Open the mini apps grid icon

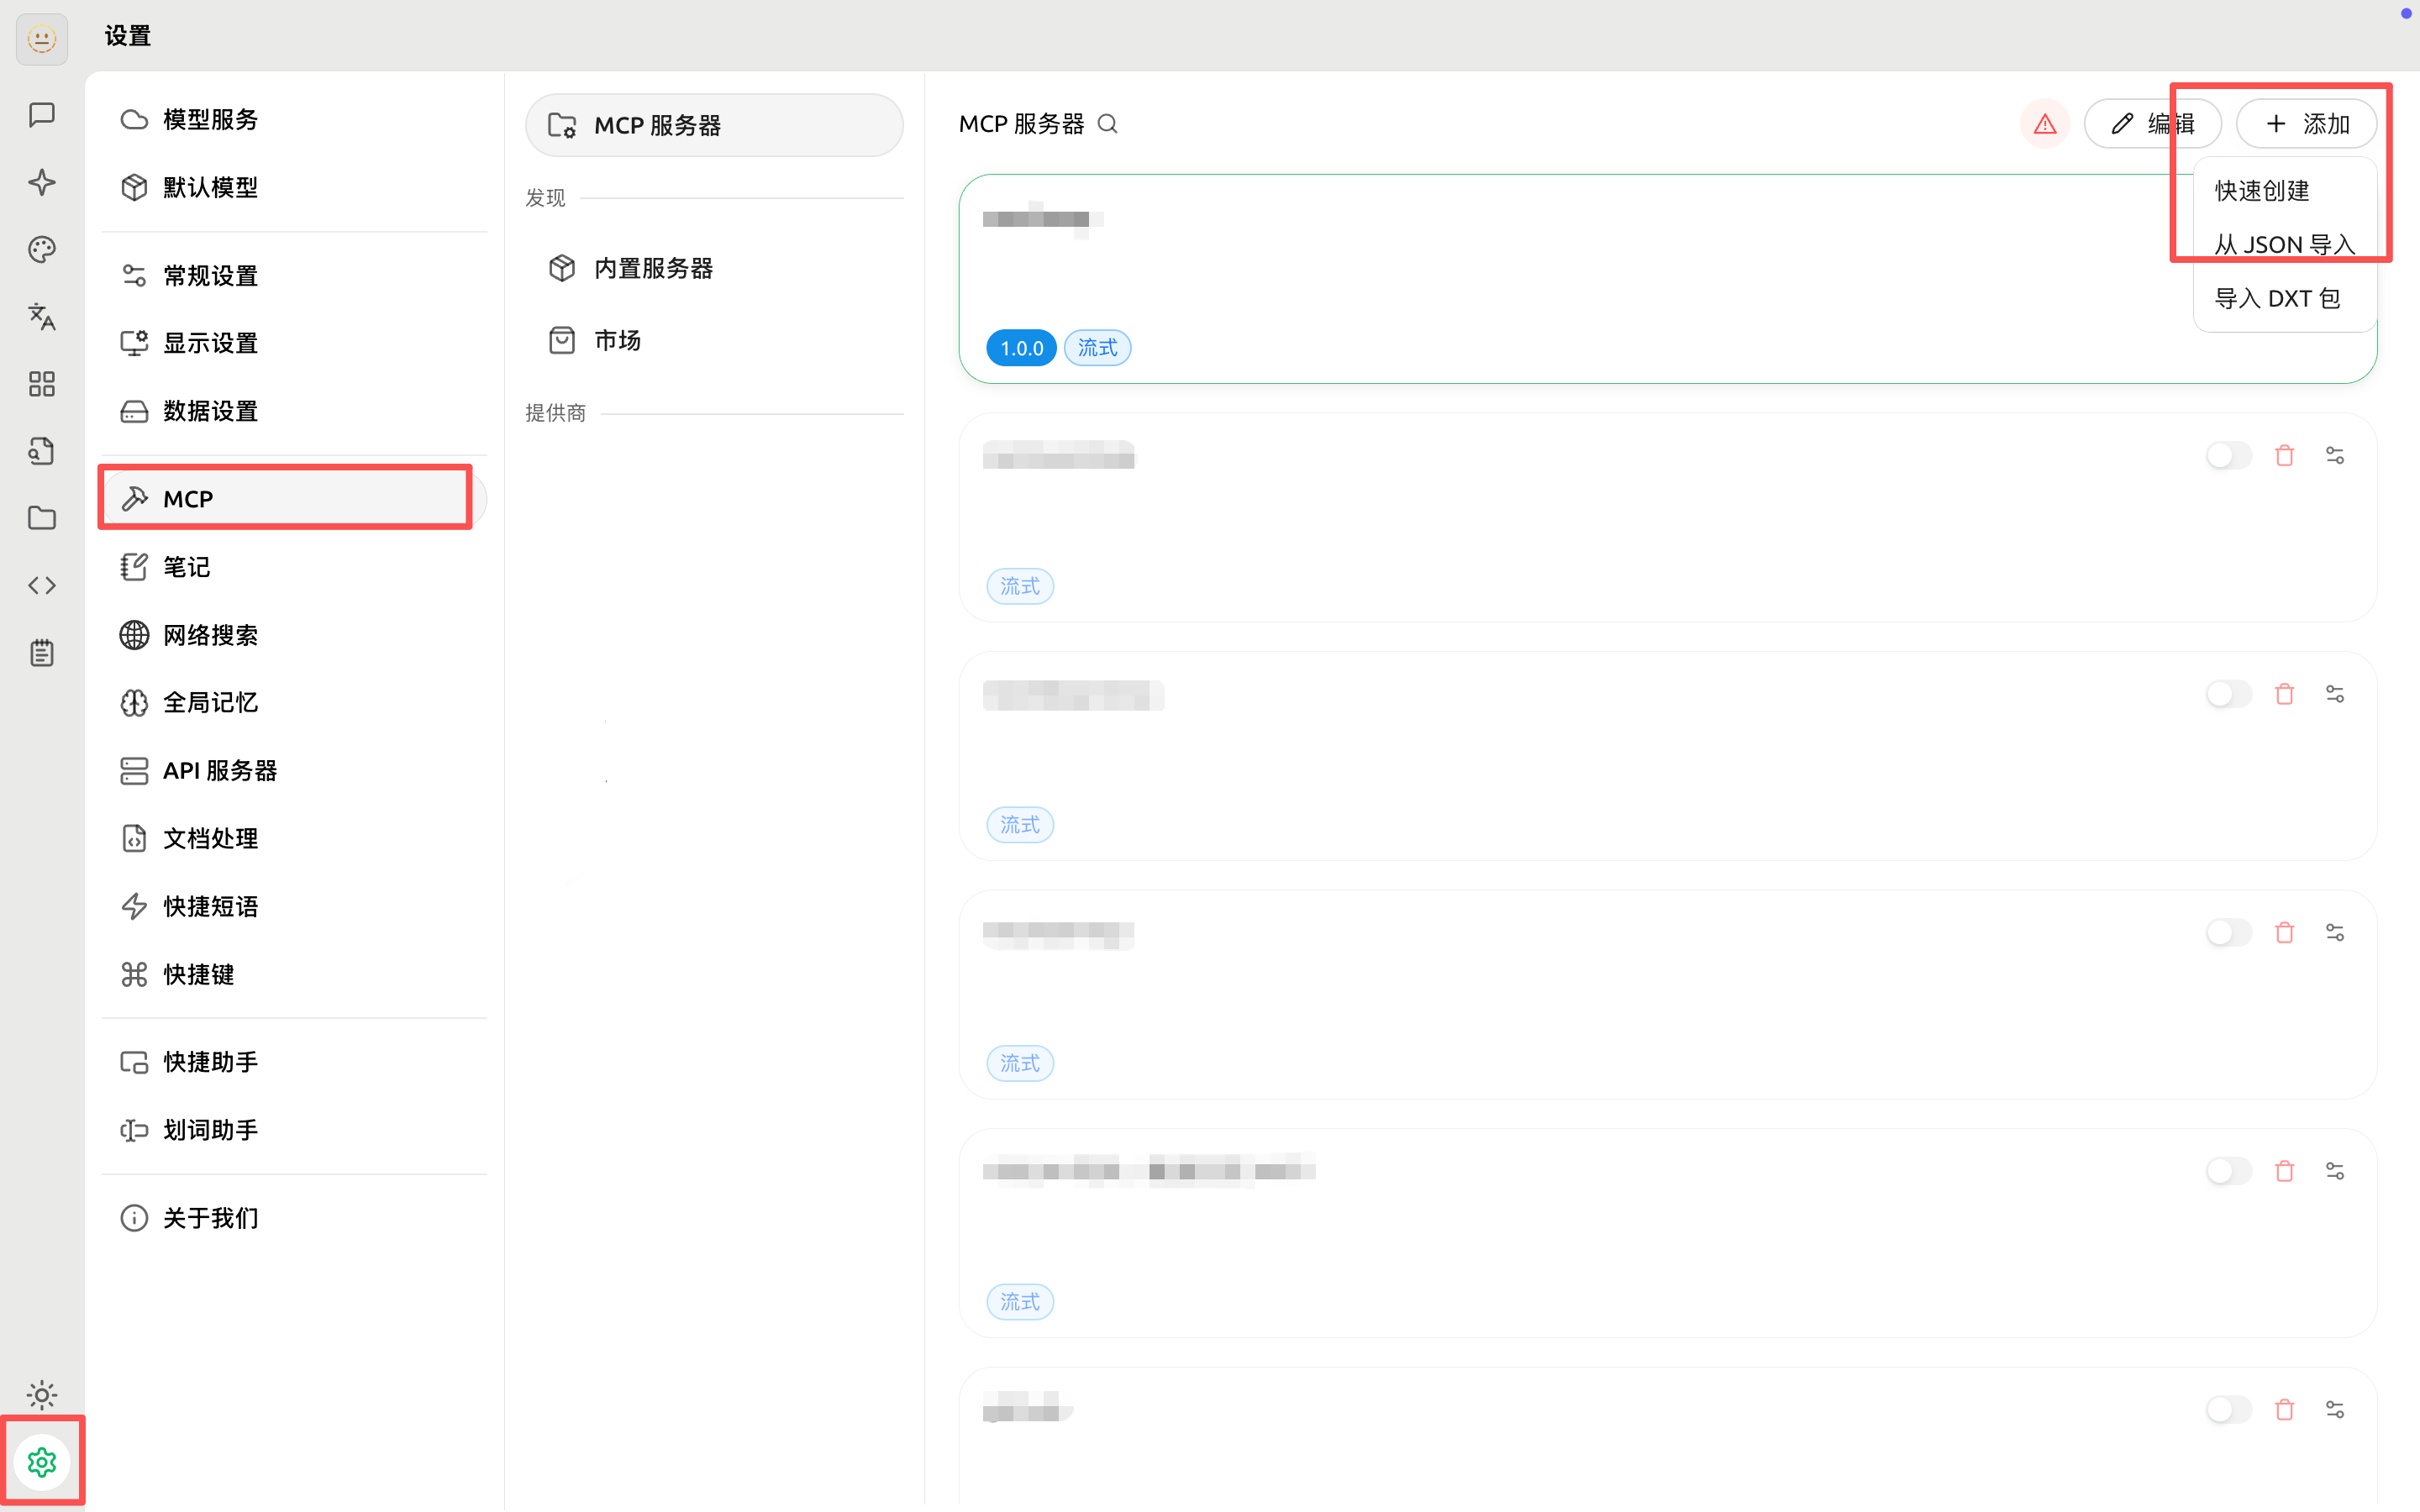pyautogui.click(x=41, y=384)
